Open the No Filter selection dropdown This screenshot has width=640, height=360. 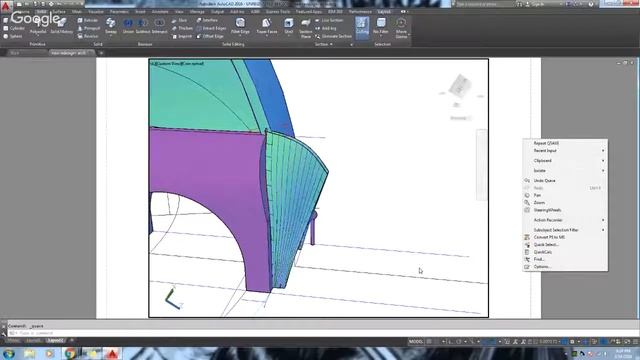click(x=381, y=27)
